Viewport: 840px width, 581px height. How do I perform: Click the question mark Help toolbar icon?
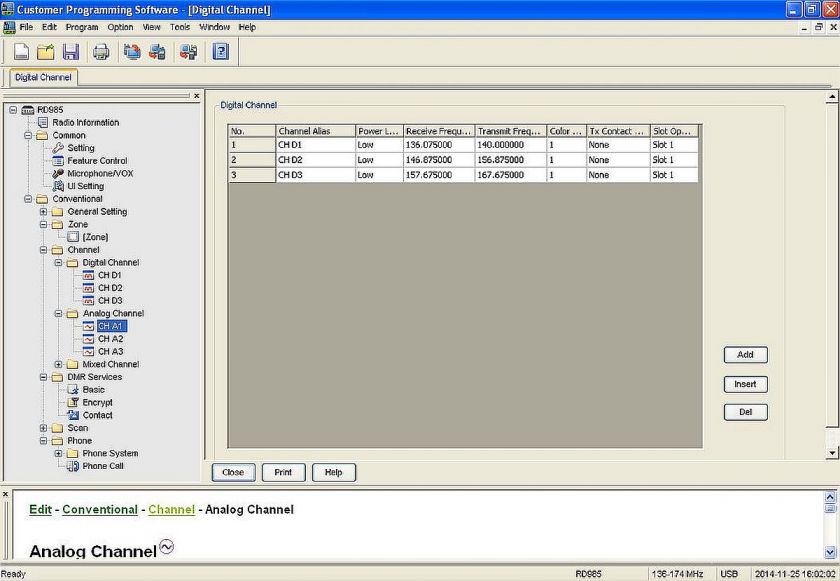pyautogui.click(x=220, y=51)
